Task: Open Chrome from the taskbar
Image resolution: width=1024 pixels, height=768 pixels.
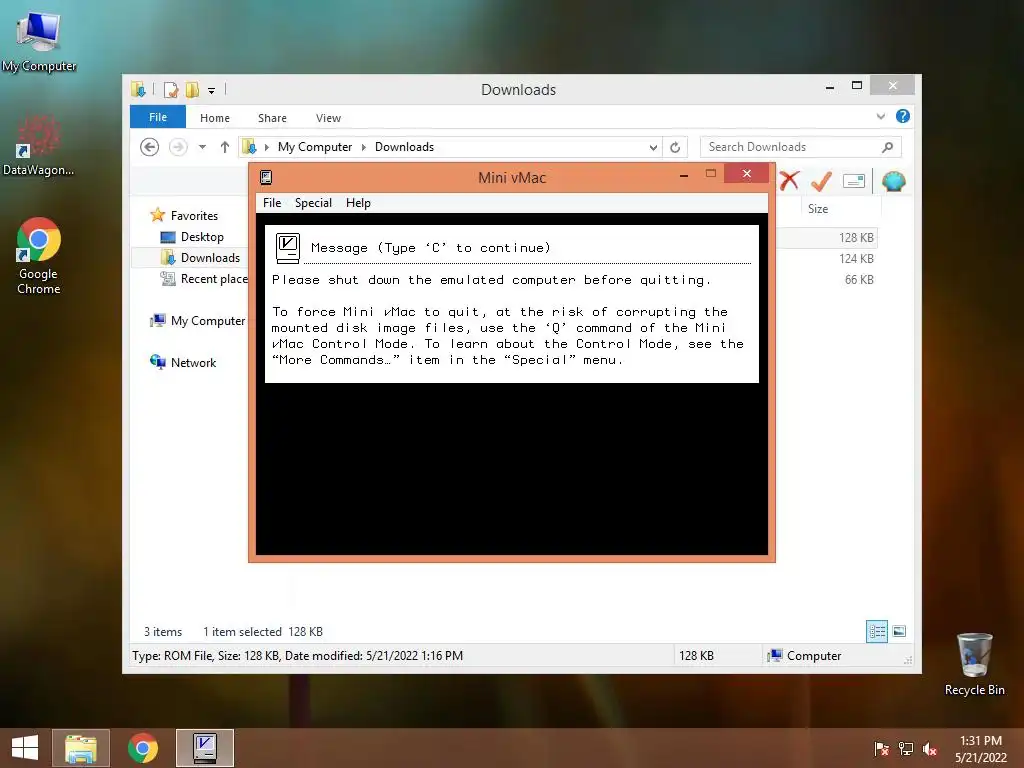Action: point(142,748)
